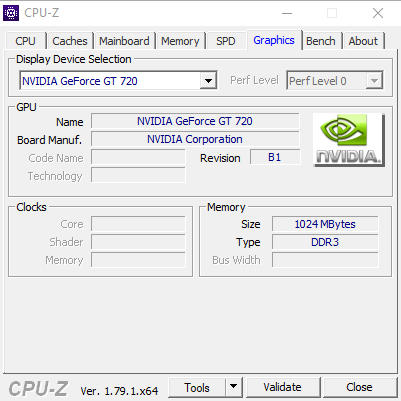Image resolution: width=401 pixels, height=401 pixels.
Task: Click the GPU Name field
Action: pyautogui.click(x=195, y=121)
